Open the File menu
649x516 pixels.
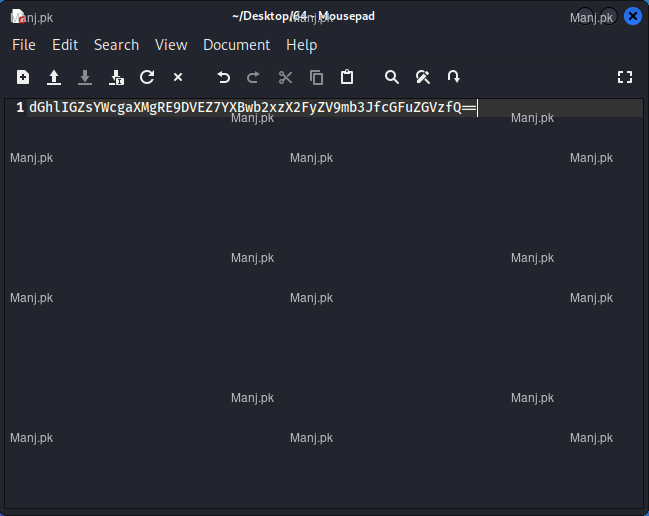tap(24, 45)
